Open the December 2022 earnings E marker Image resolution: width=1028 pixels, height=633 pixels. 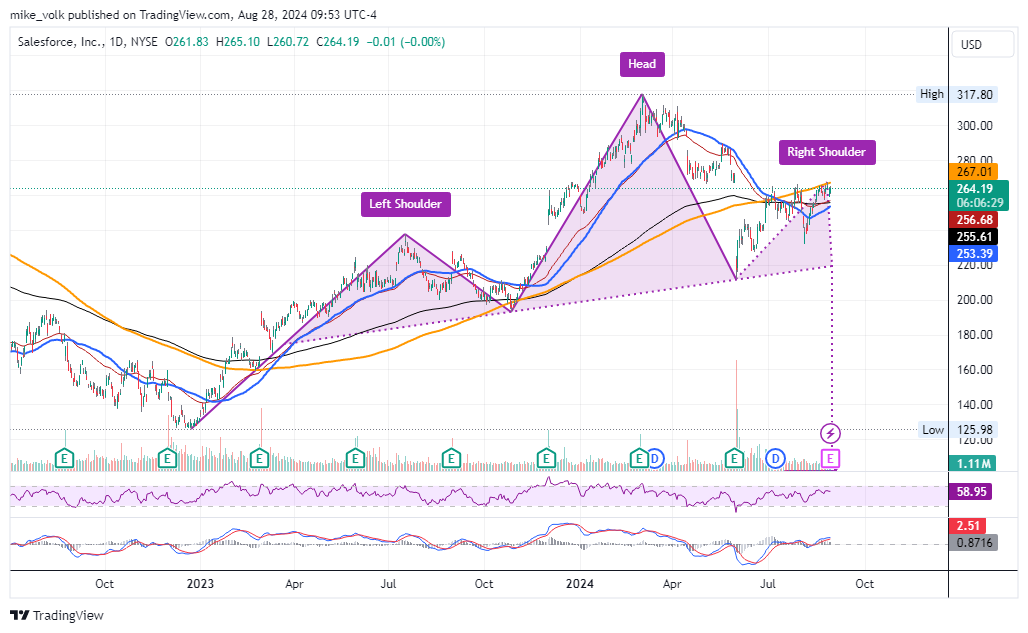[x=168, y=458]
